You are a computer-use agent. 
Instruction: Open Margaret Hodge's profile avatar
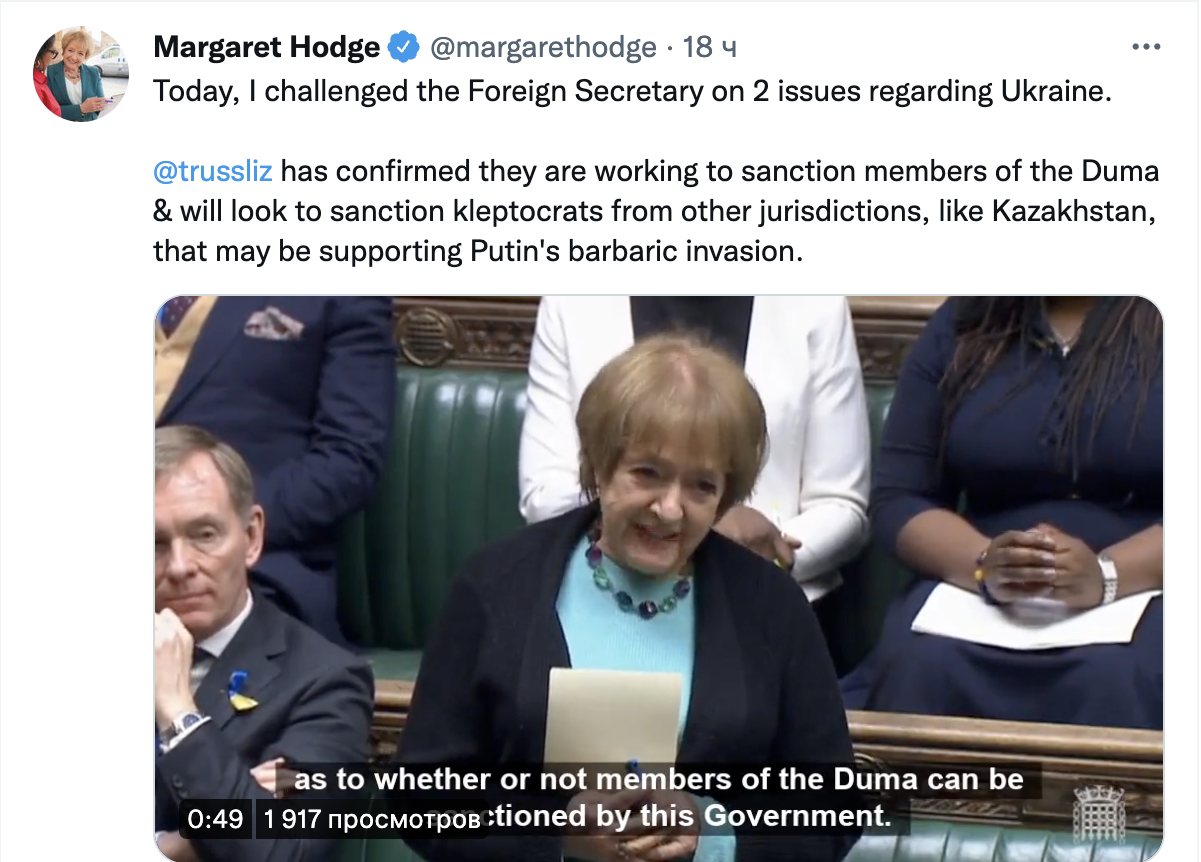point(82,74)
